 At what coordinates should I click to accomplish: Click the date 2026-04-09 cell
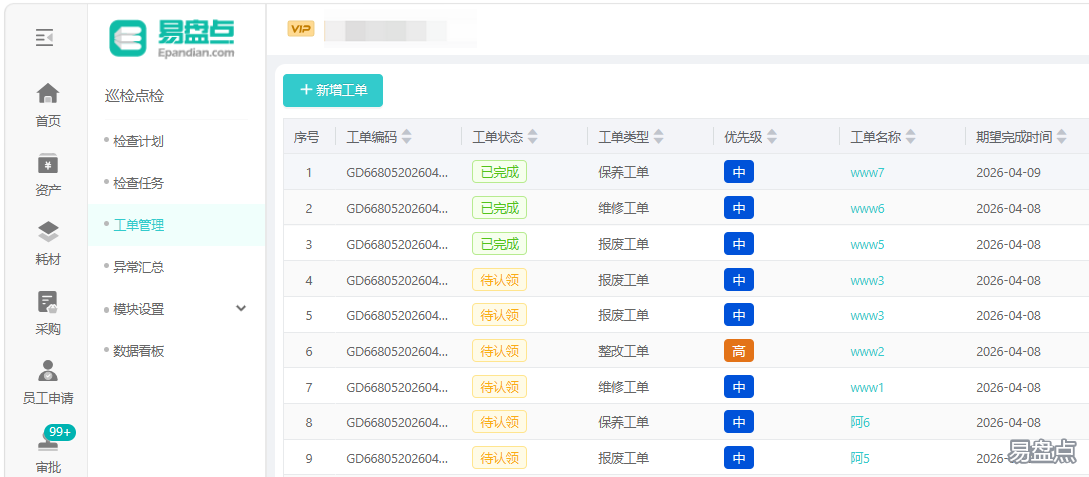[x=1008, y=172]
